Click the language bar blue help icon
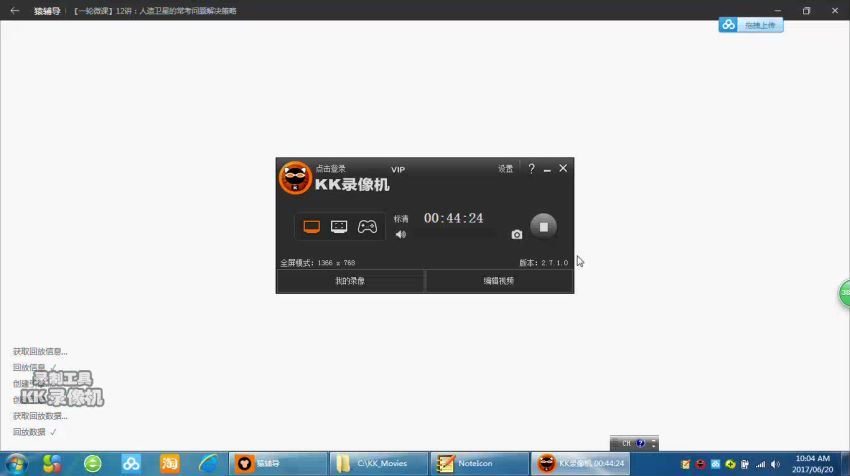 pos(640,443)
